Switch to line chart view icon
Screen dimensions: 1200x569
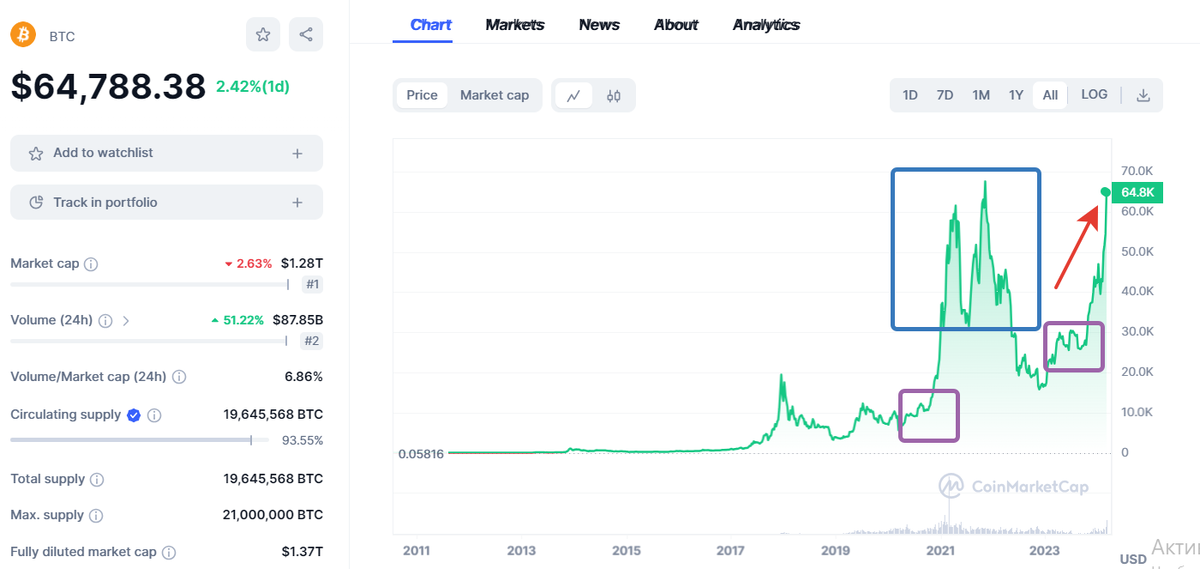[573, 96]
